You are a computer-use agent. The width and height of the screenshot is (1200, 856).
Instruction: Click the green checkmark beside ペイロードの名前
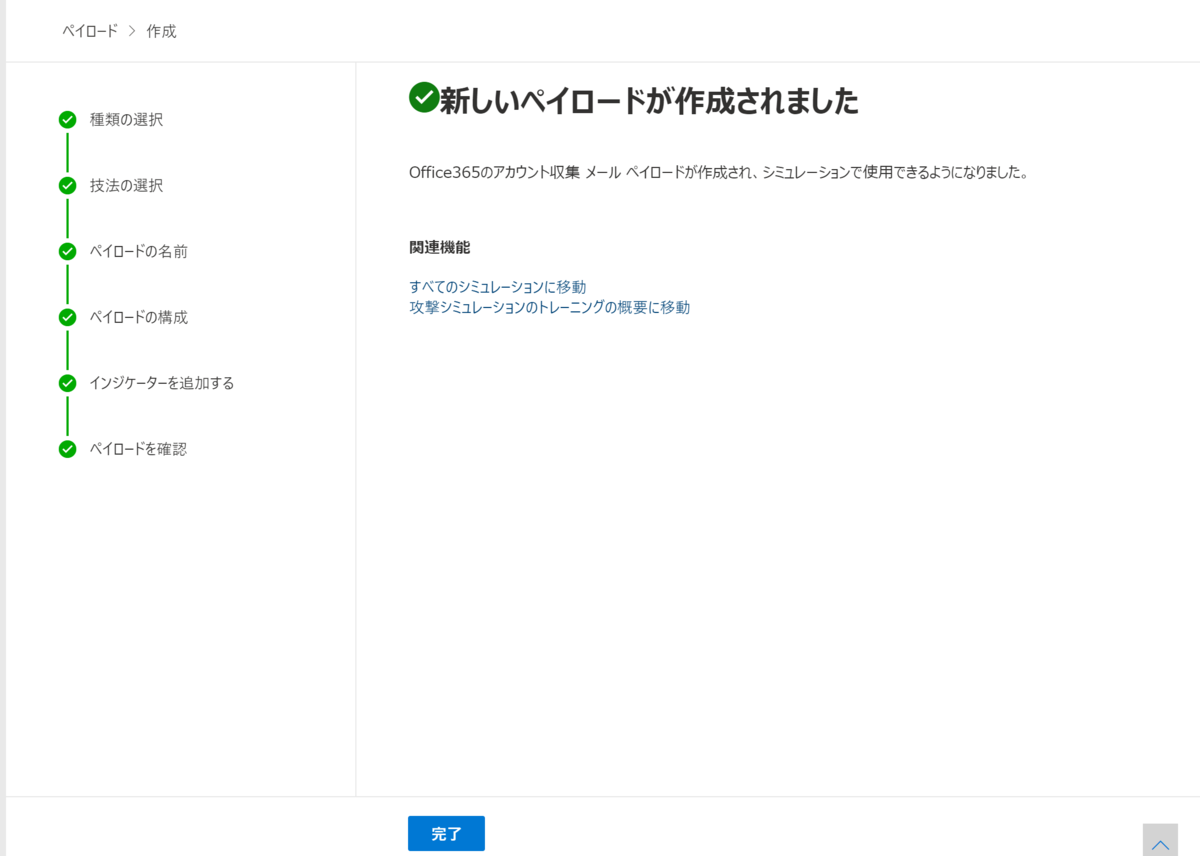(67, 251)
